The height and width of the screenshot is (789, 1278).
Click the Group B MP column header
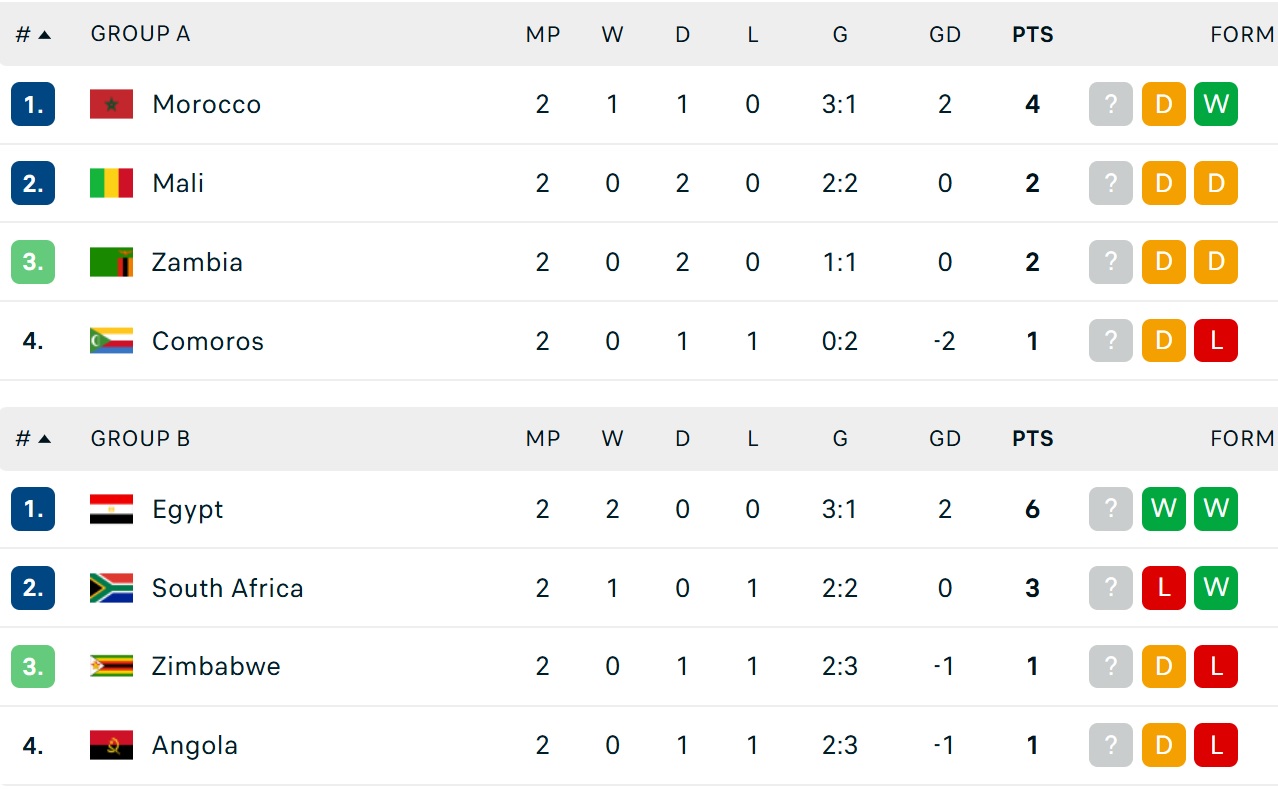coord(543,438)
